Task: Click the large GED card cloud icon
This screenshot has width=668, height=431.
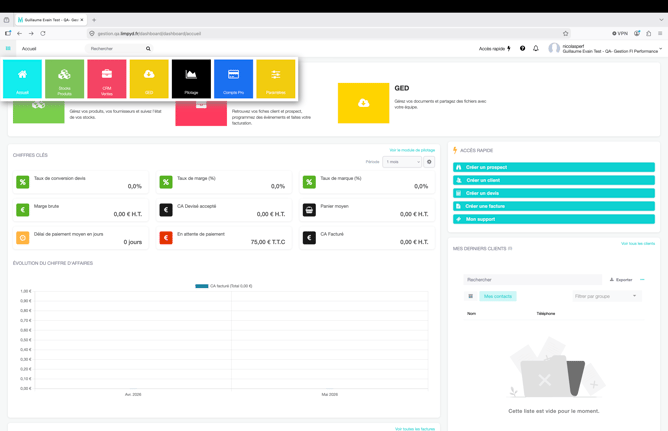Action: [363, 103]
